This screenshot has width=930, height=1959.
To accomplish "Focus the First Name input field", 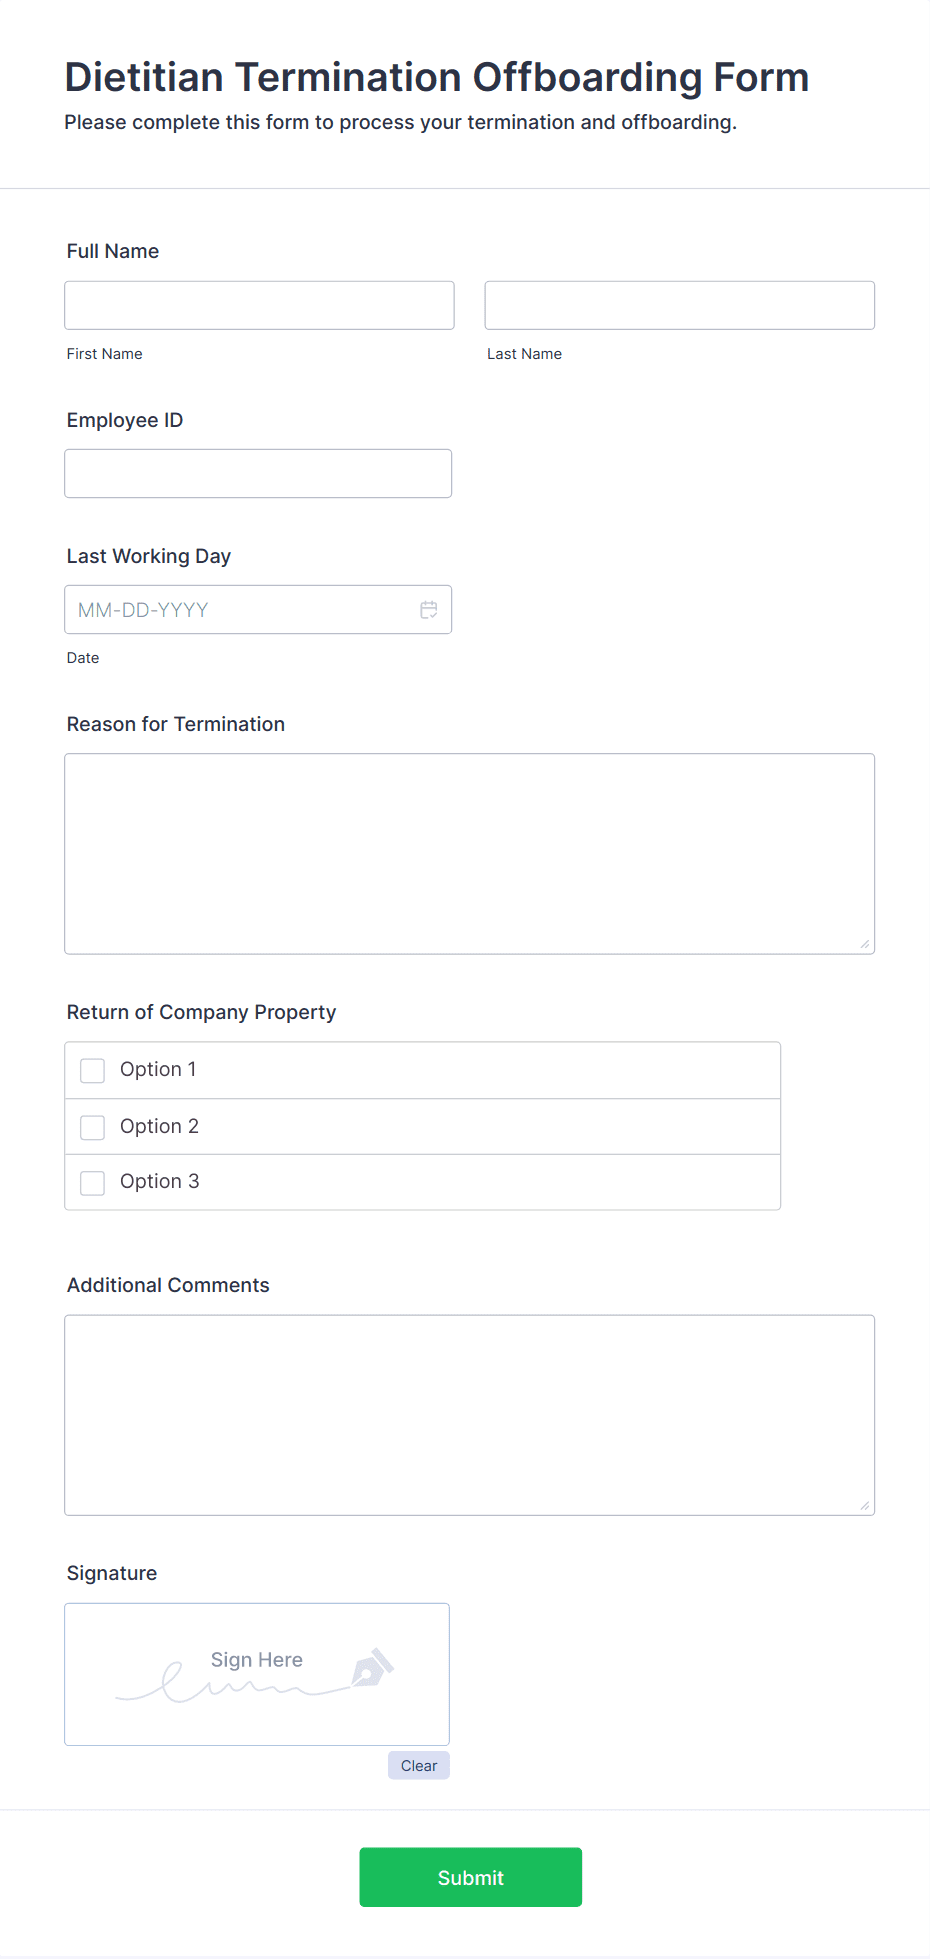I will coord(259,305).
